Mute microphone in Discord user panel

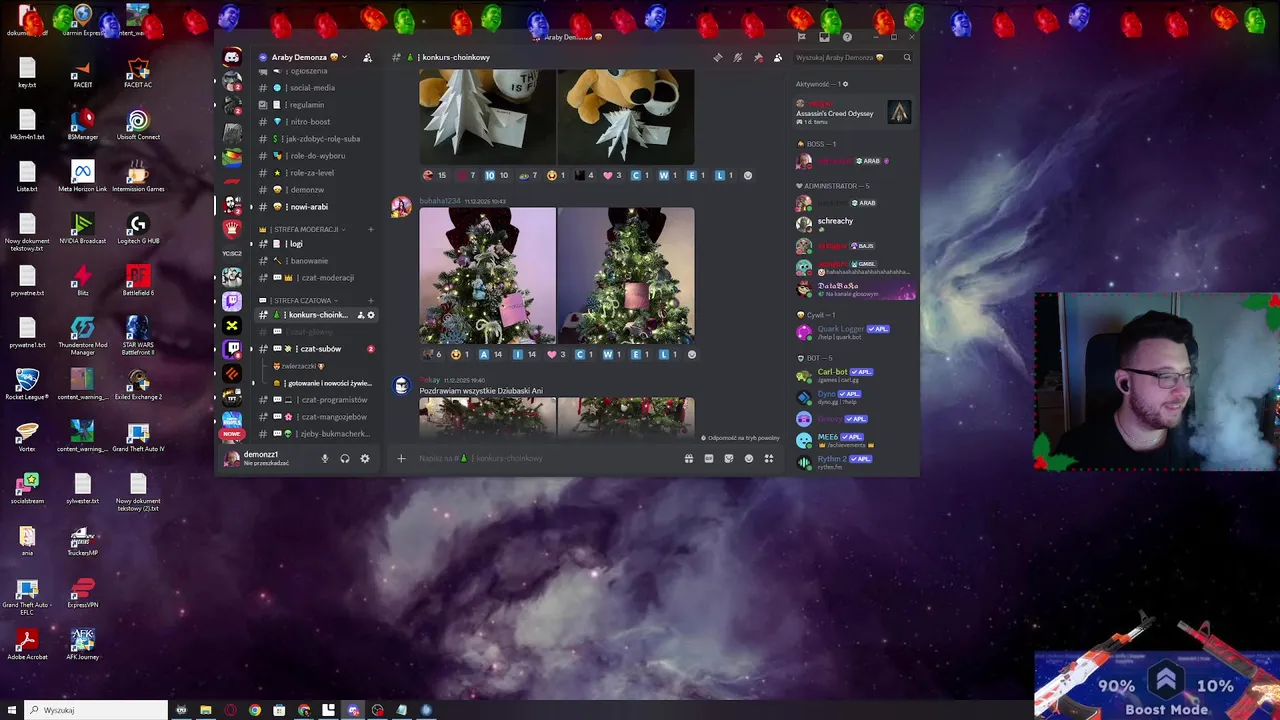click(324, 458)
